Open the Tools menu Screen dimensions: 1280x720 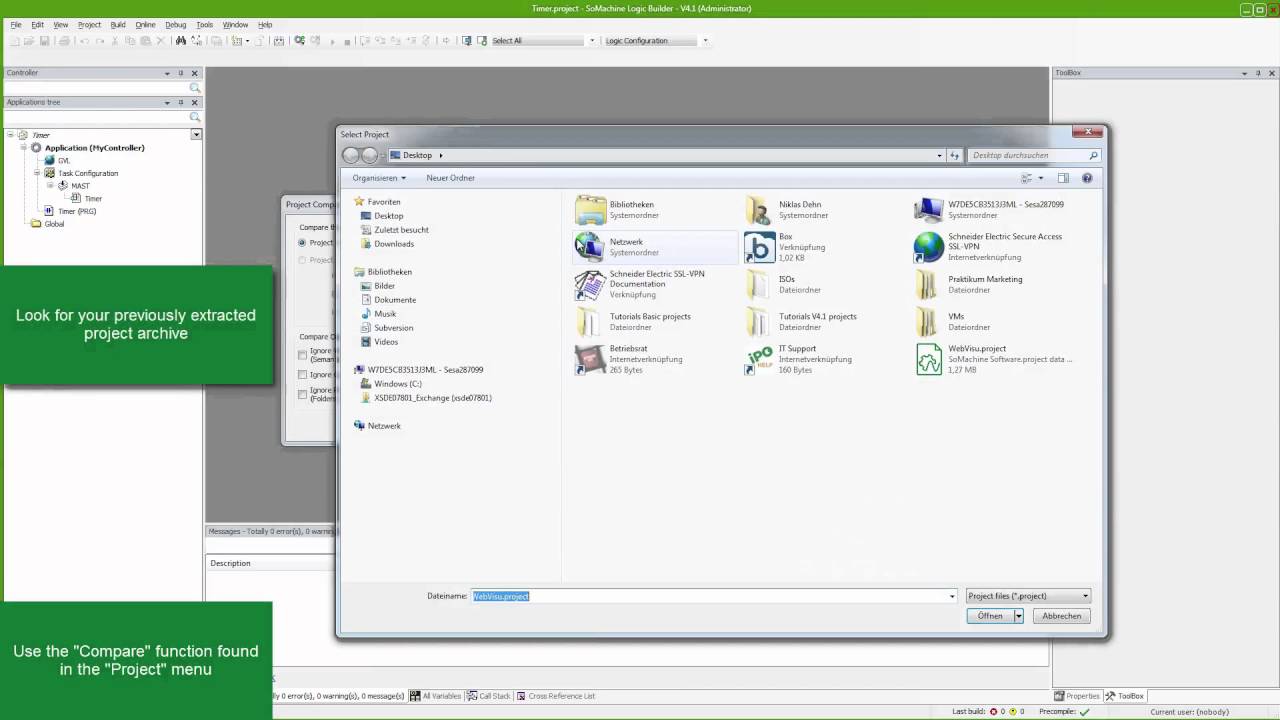coord(204,24)
